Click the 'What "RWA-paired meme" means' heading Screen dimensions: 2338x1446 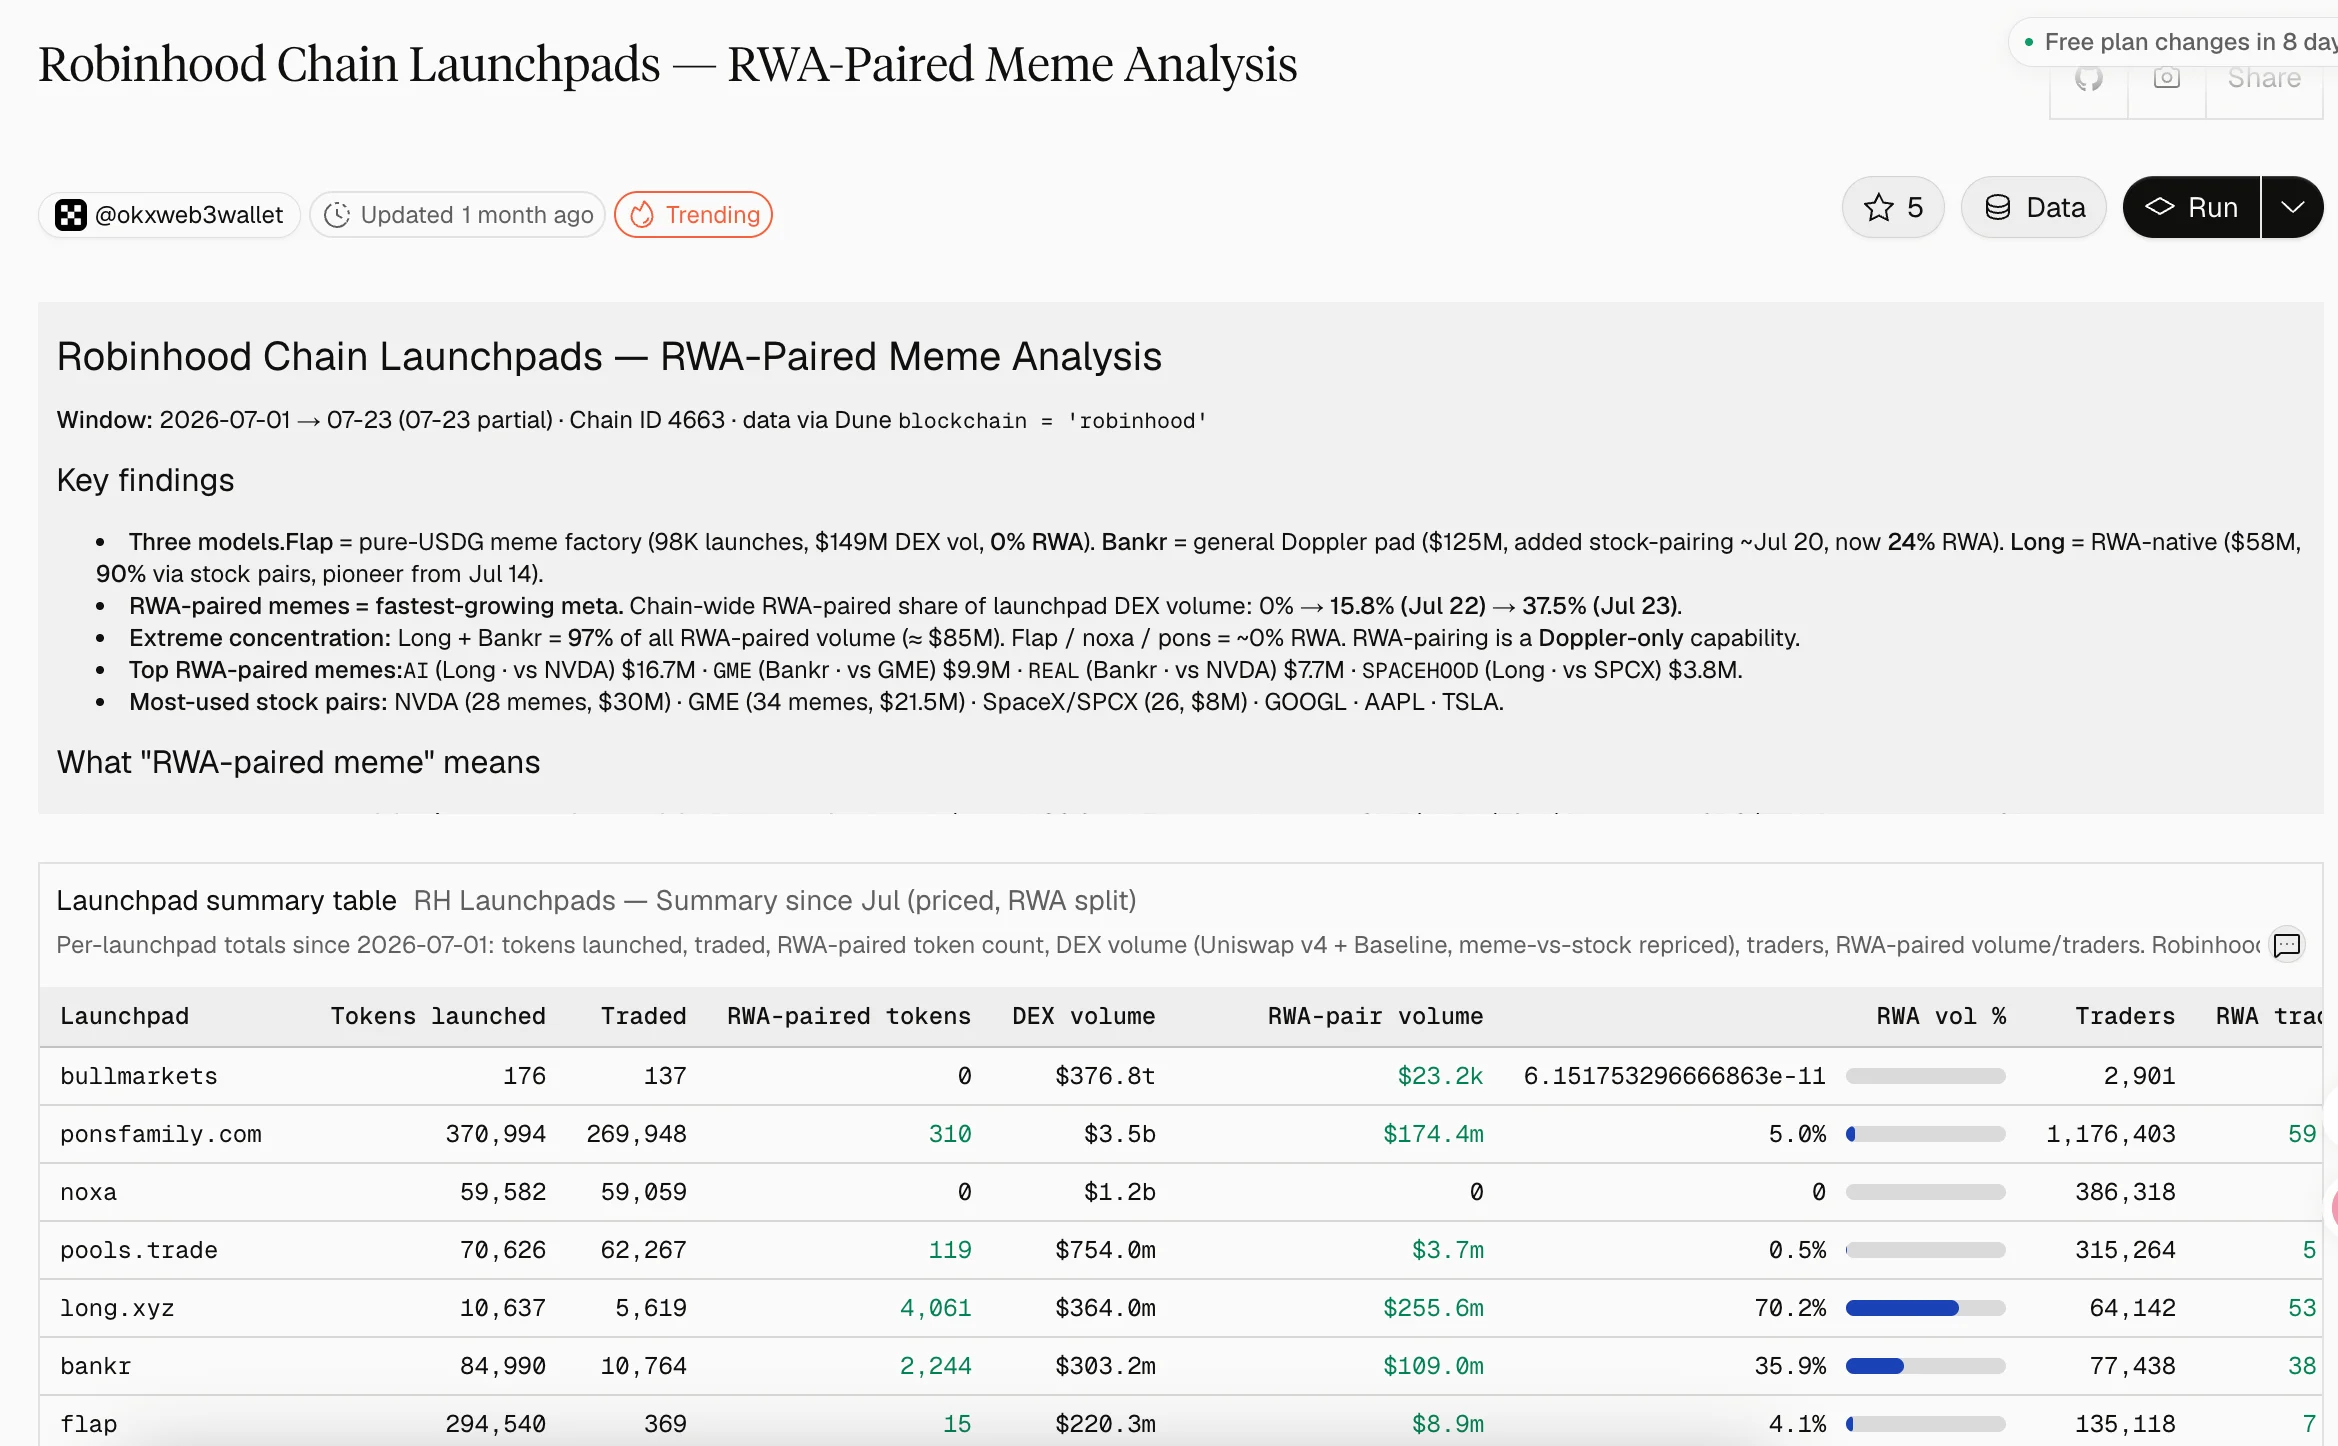point(298,763)
